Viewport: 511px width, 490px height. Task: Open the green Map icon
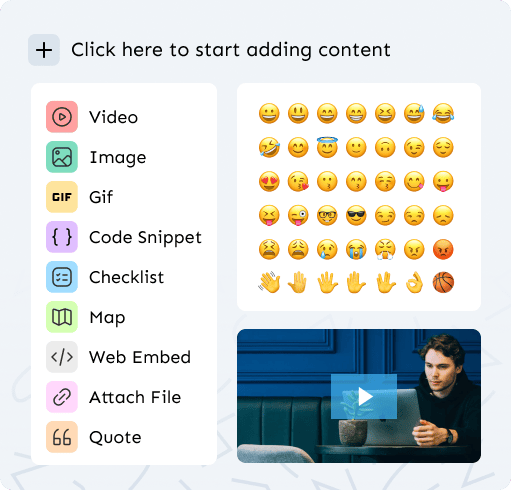62,317
